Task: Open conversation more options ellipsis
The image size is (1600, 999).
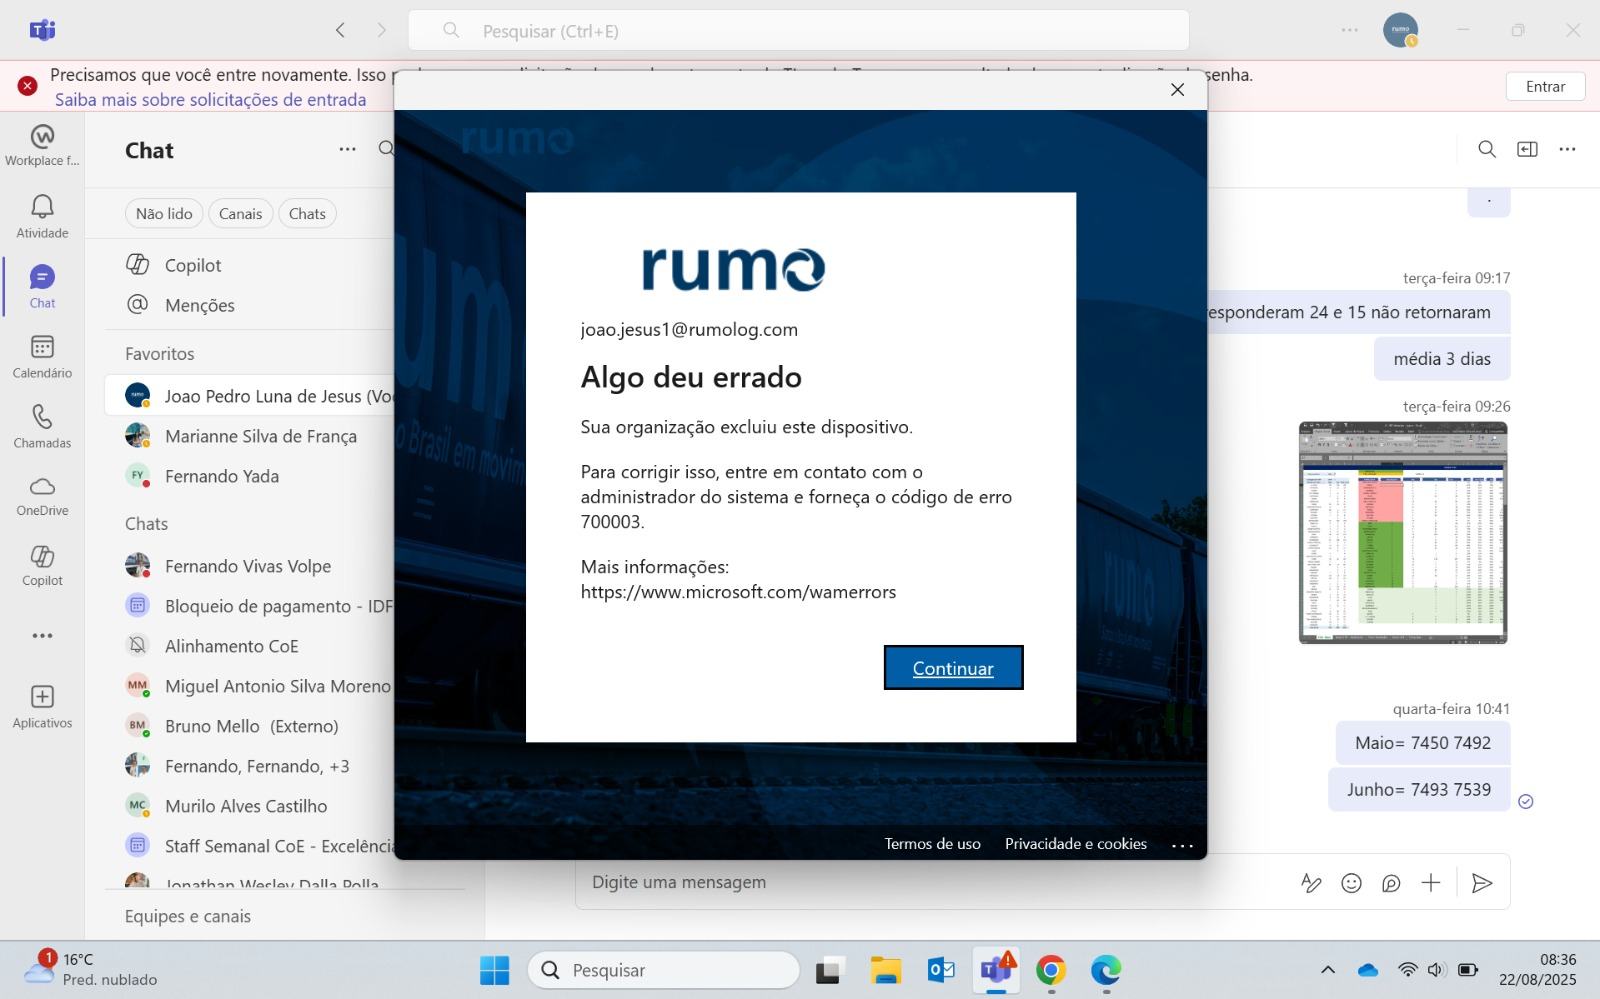Action: (x=1567, y=149)
